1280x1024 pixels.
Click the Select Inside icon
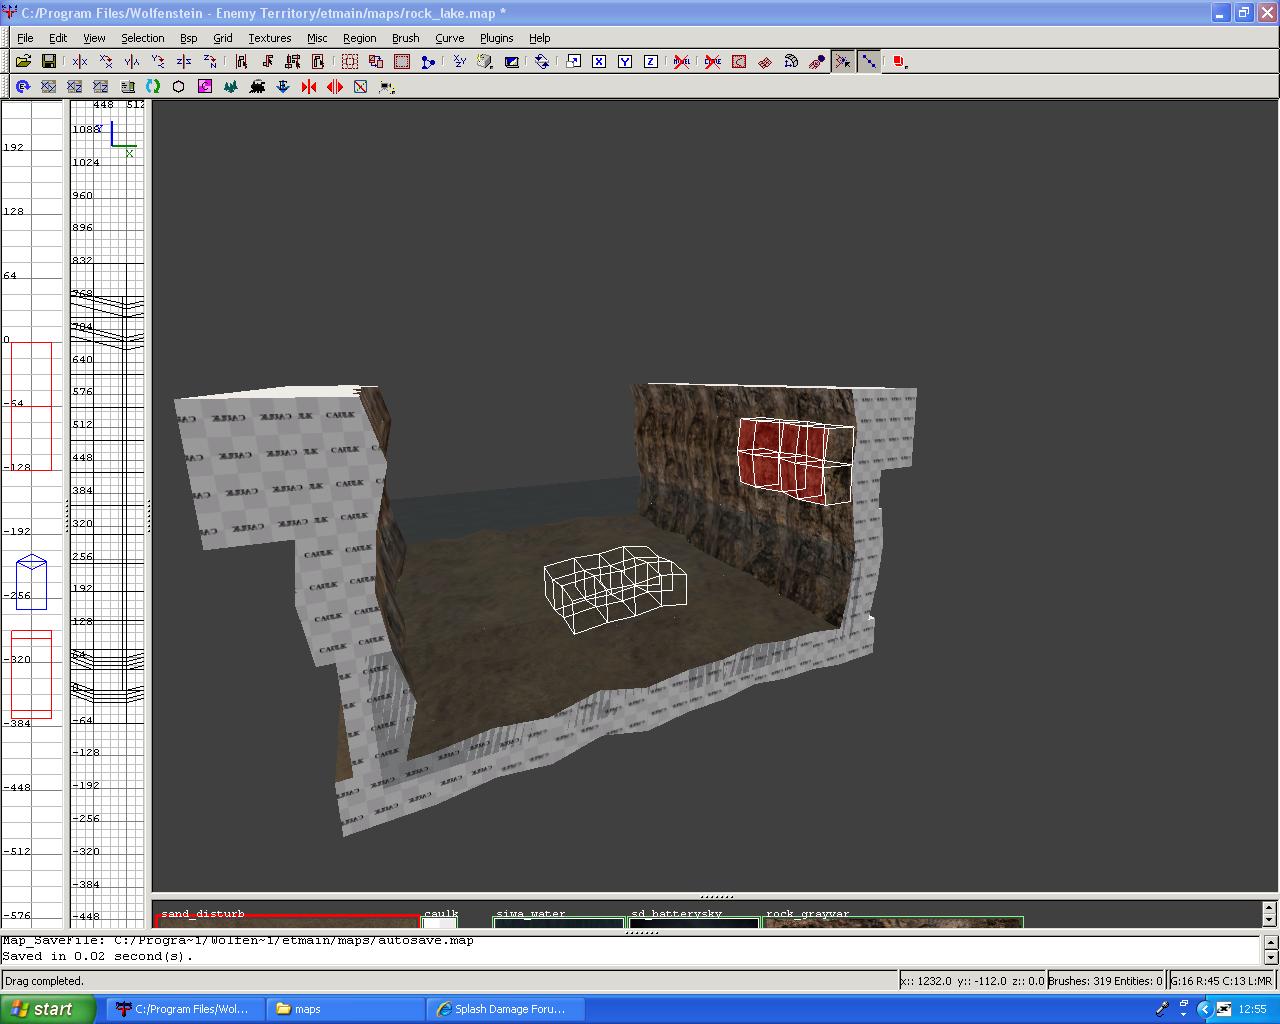319,62
